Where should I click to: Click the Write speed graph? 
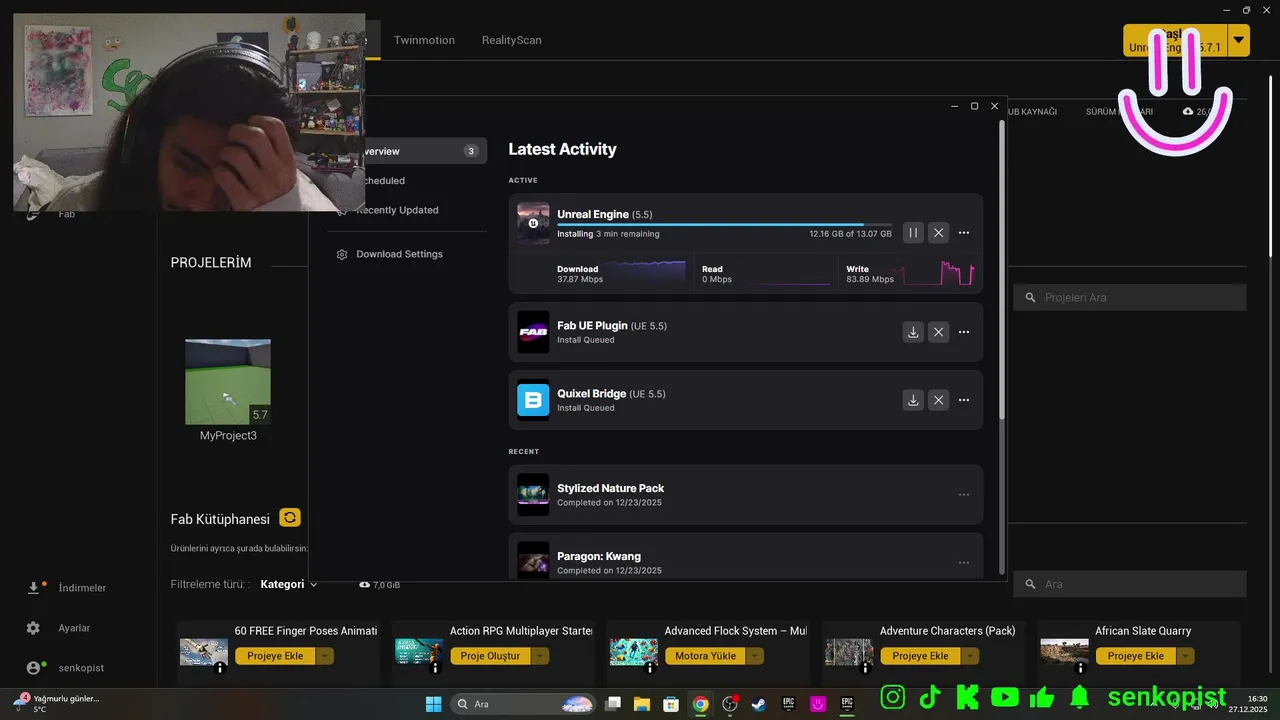click(938, 273)
